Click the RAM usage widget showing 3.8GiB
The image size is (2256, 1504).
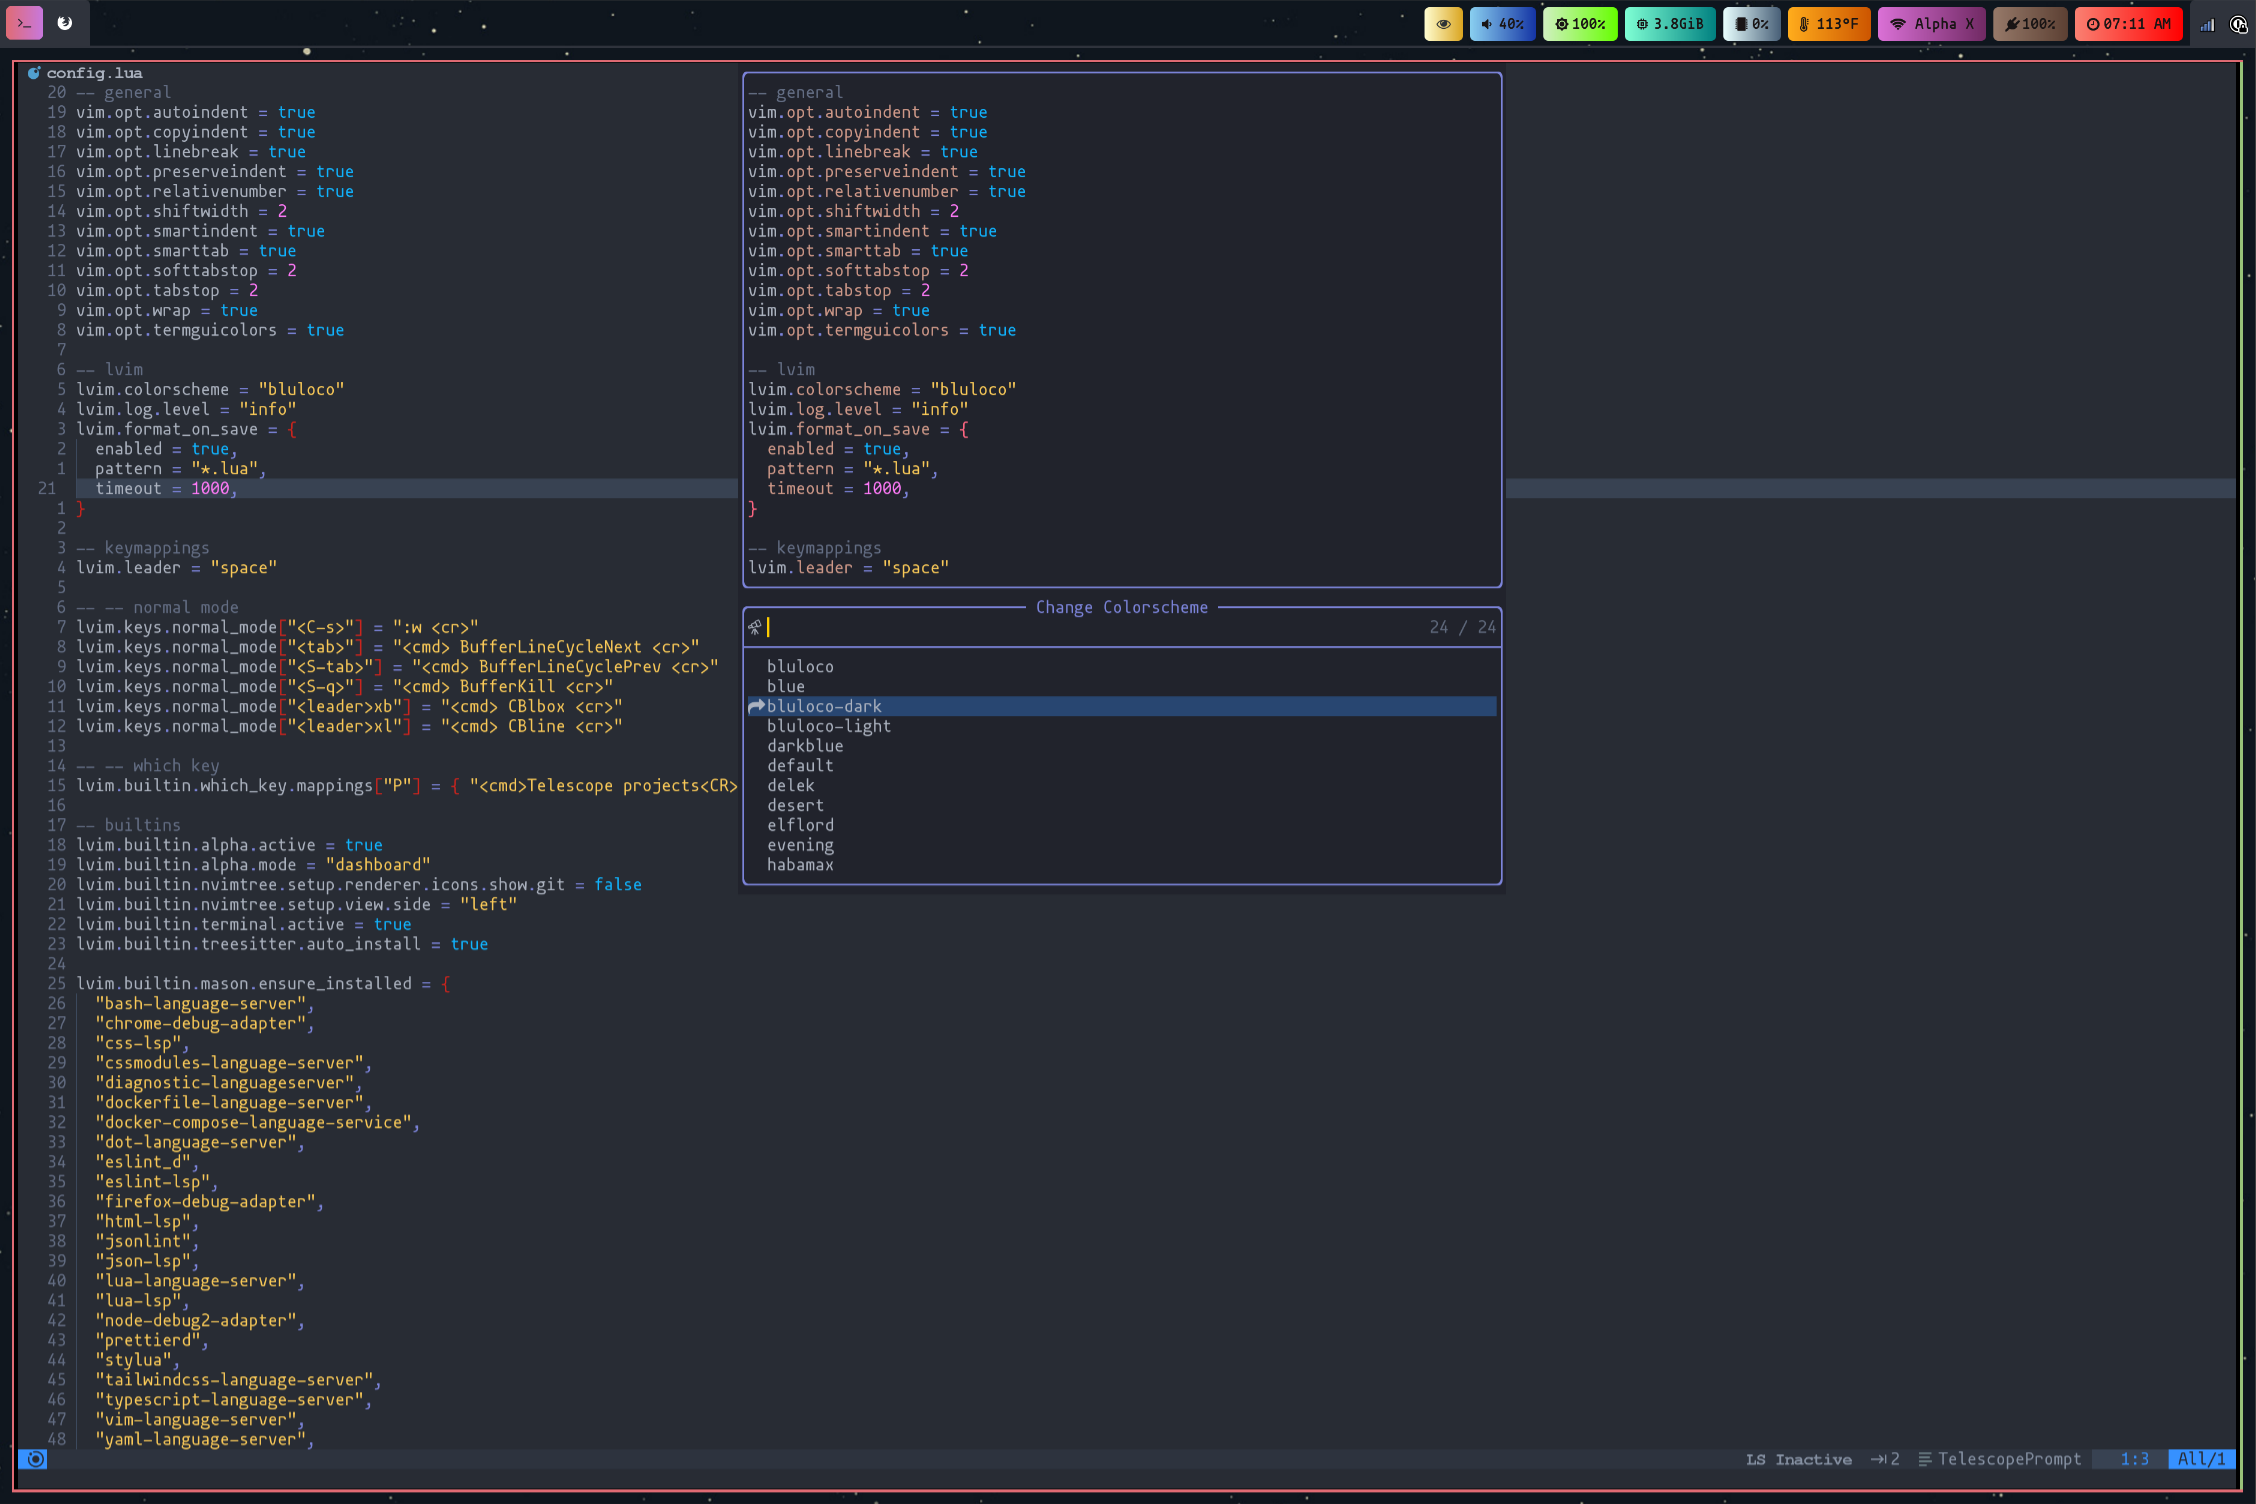pyautogui.click(x=1669, y=23)
